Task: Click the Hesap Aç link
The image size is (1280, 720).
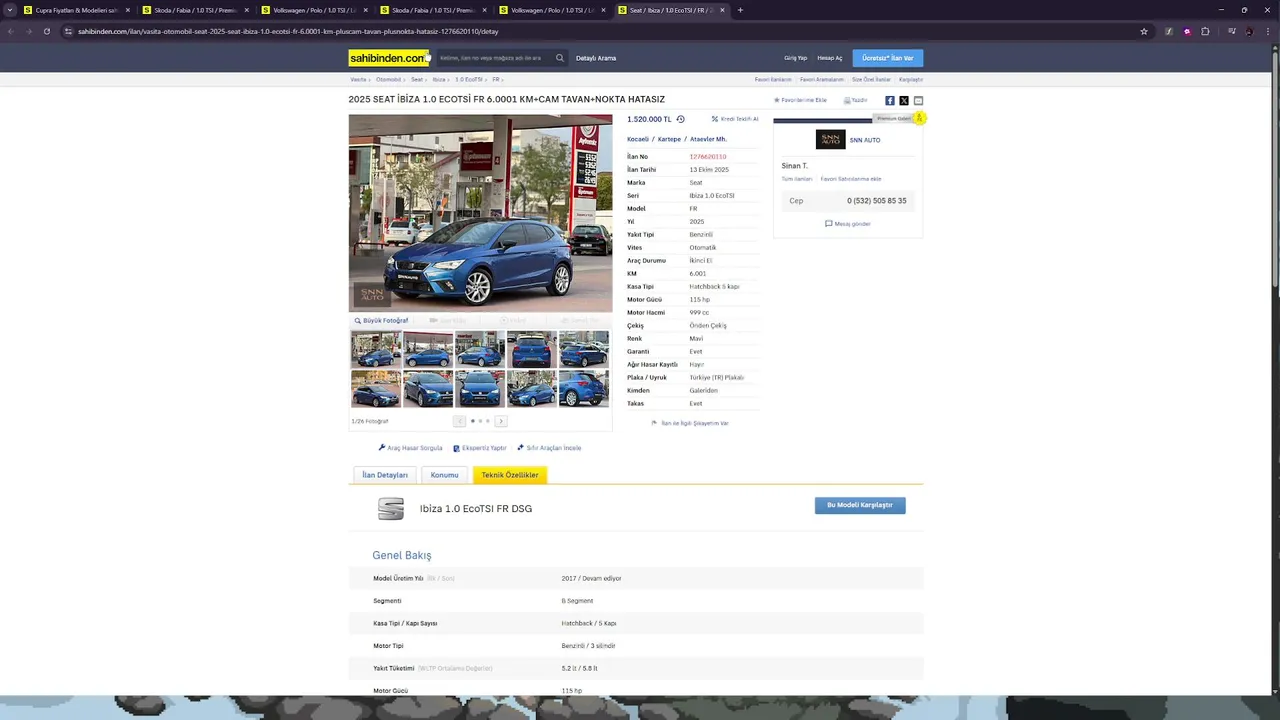Action: 830,58
